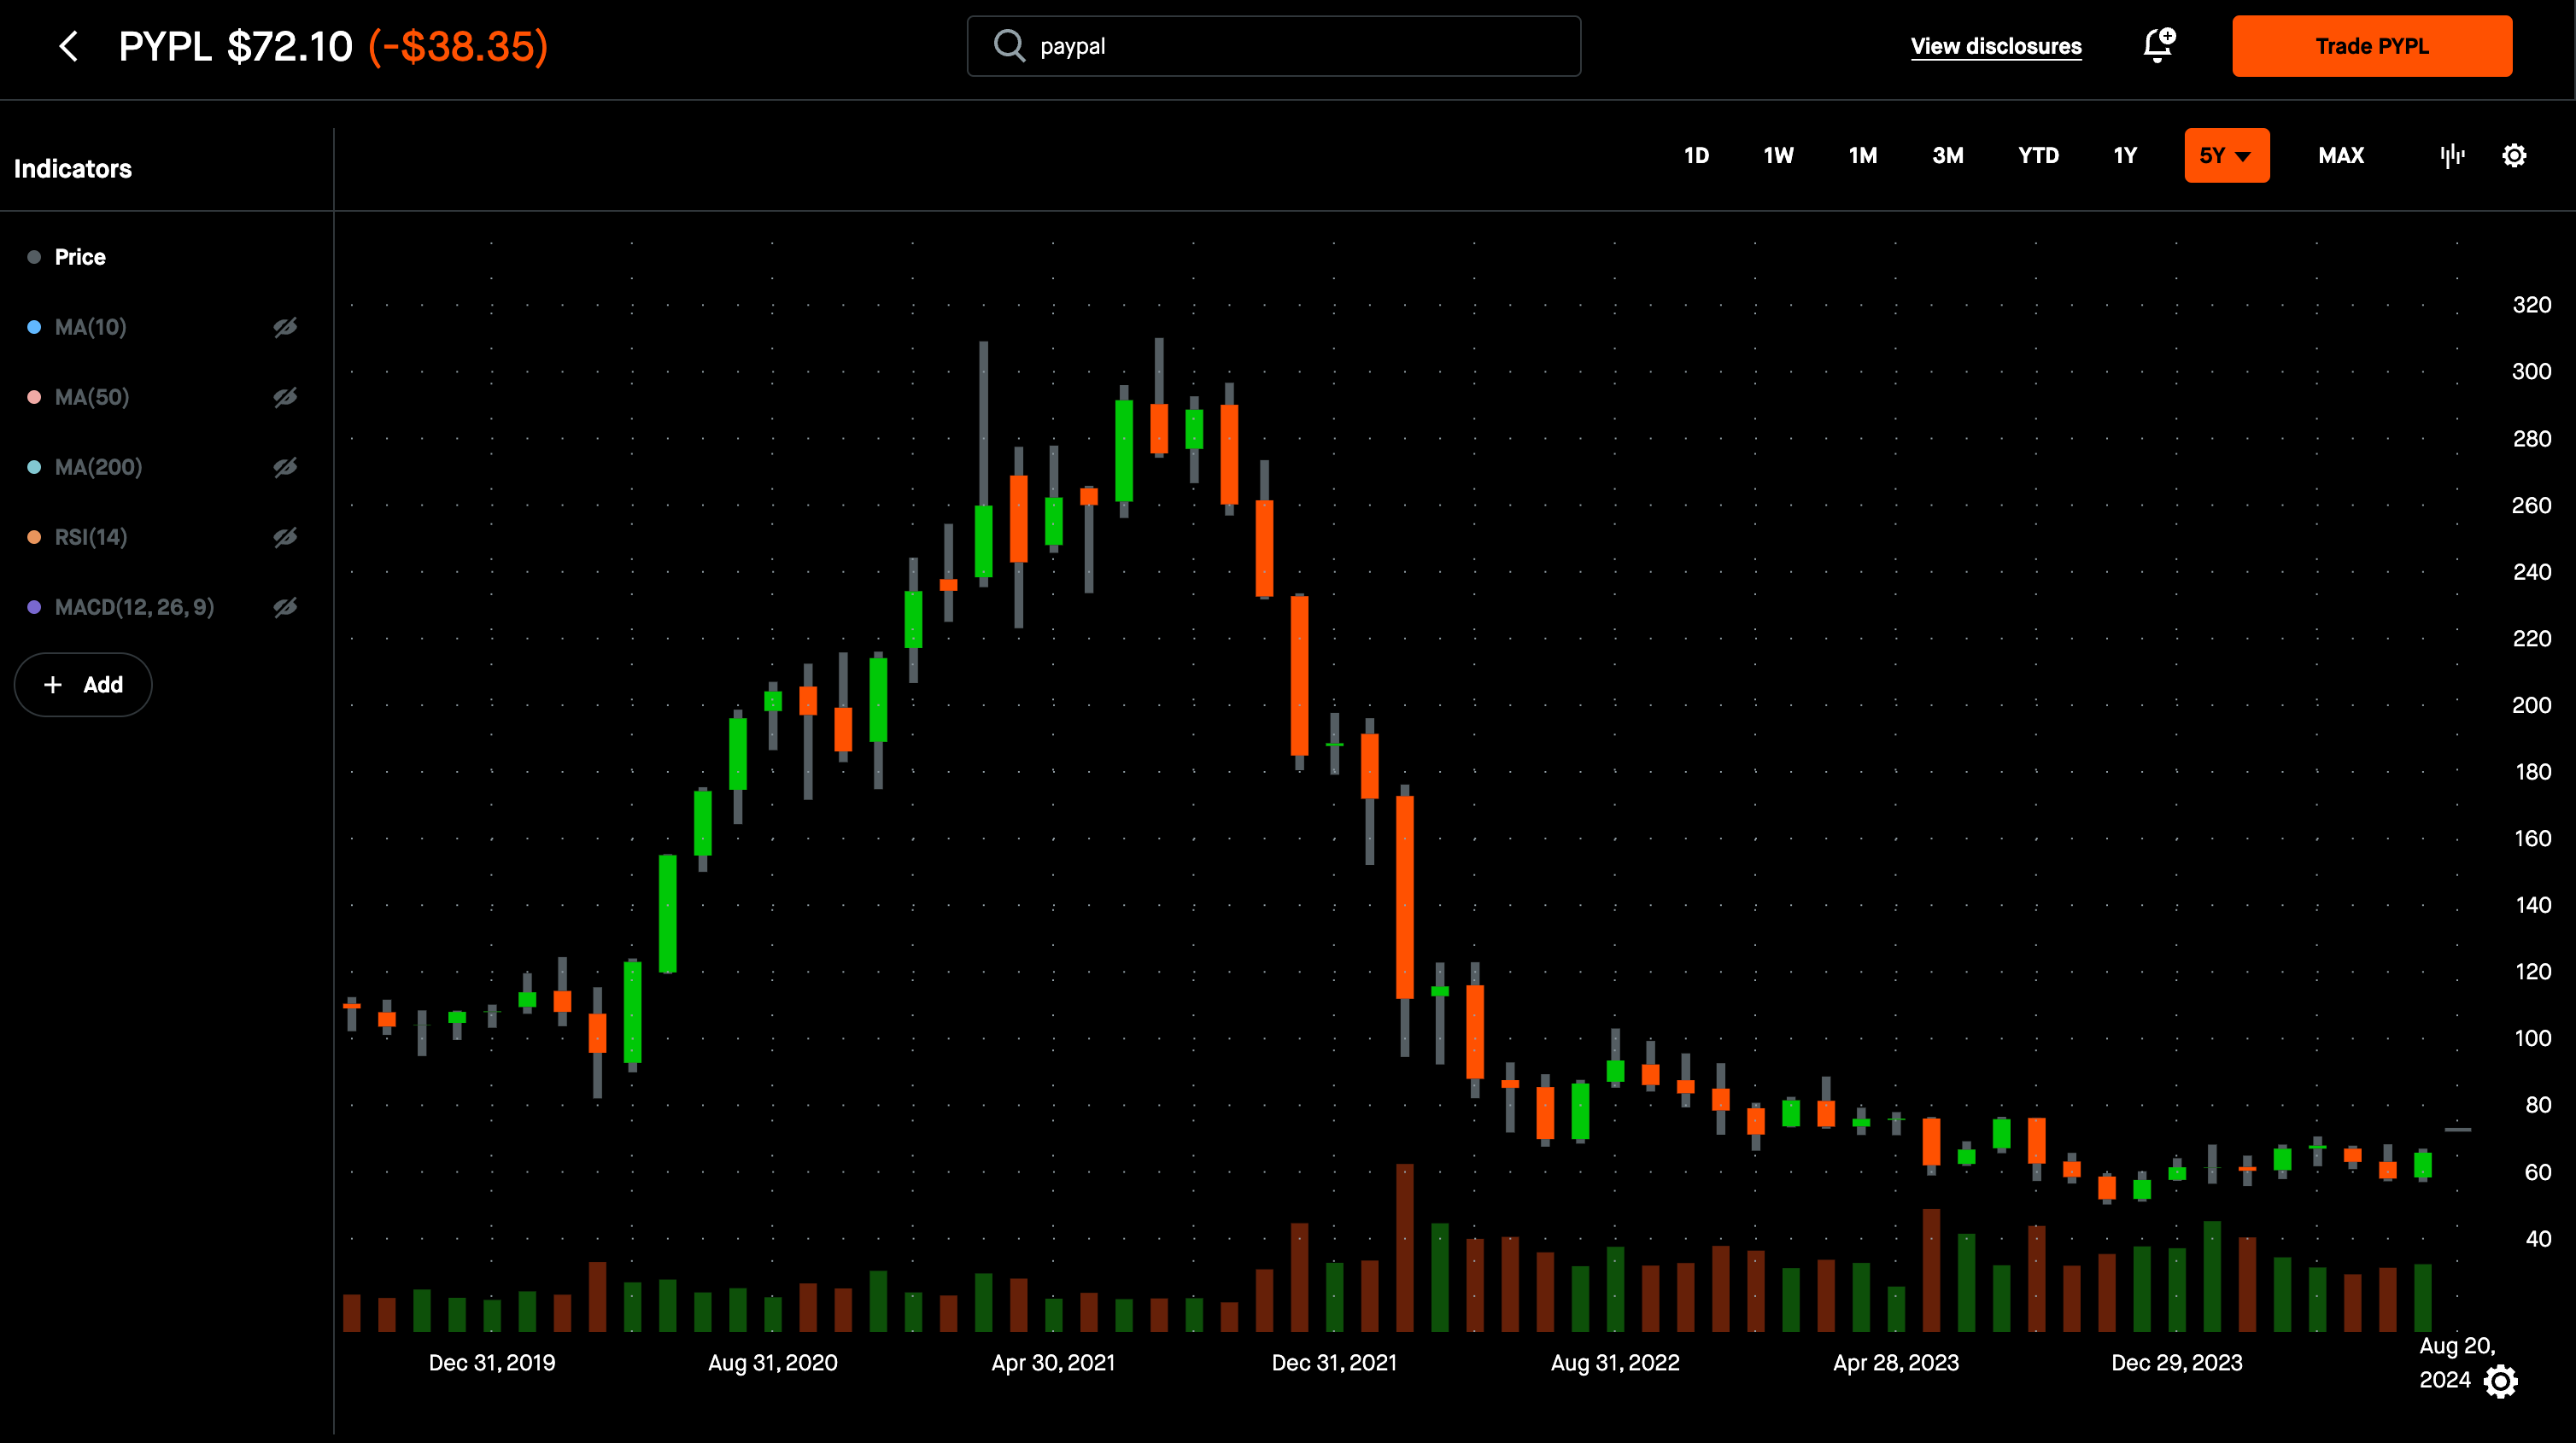
Task: Open axis settings gear near Aug 20, 2024
Action: click(2500, 1381)
